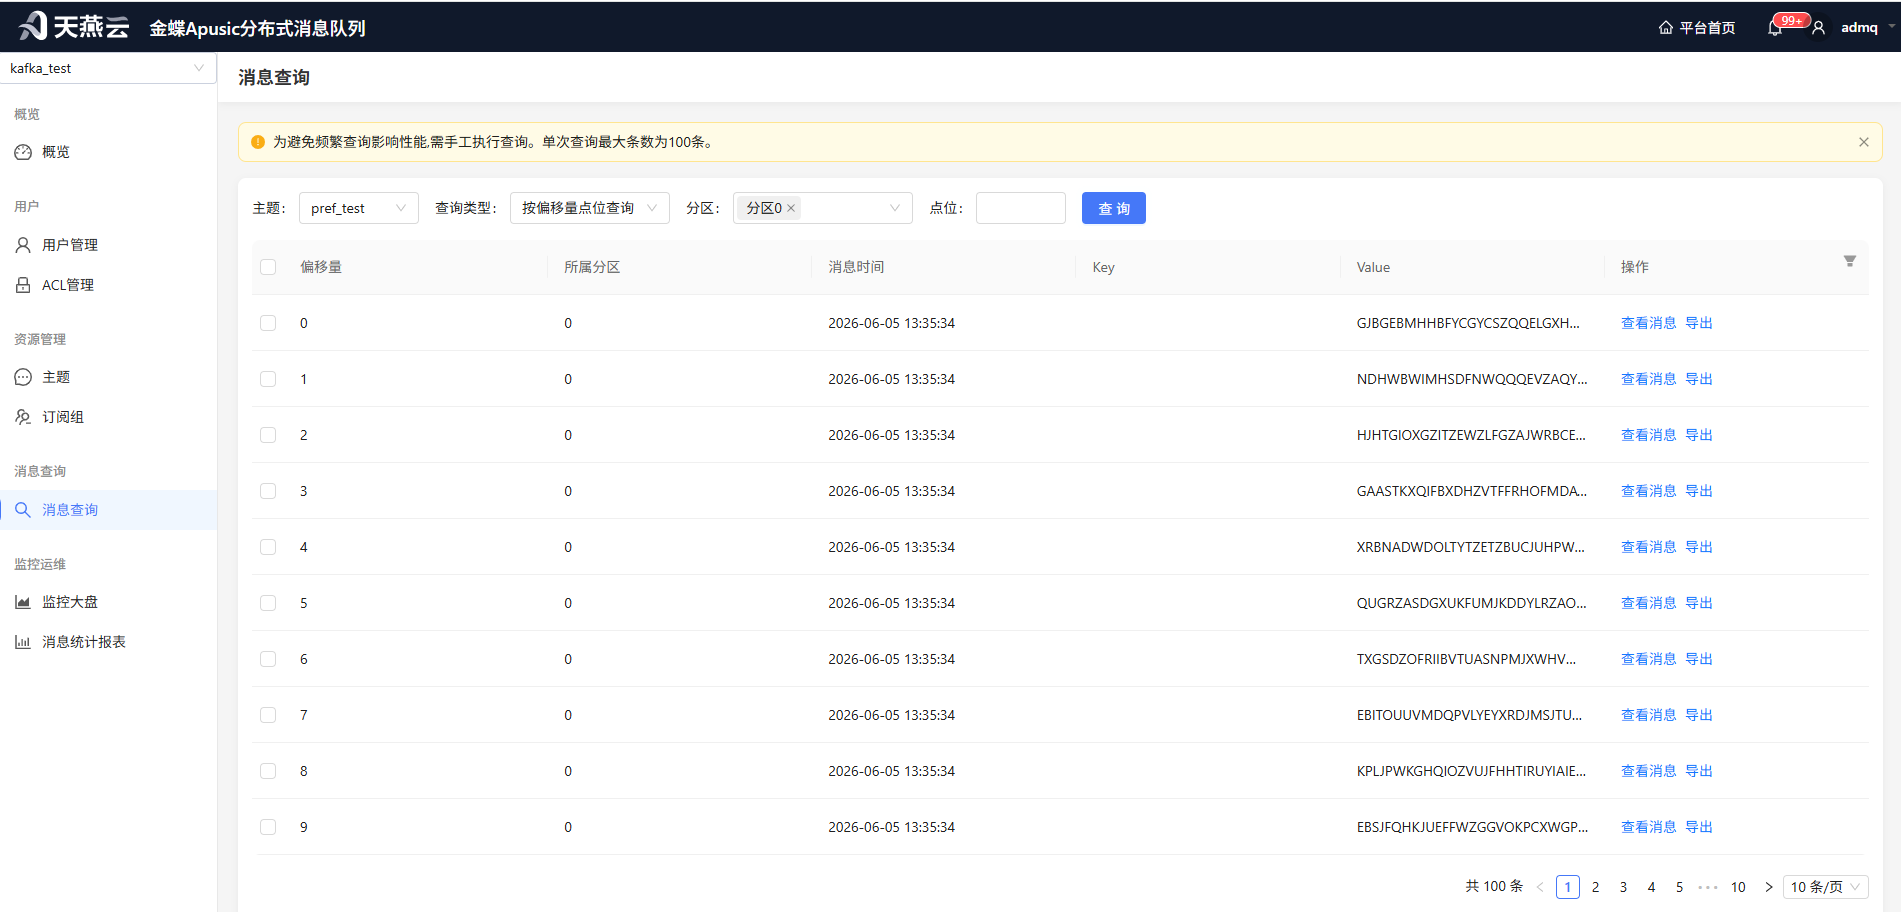Viewport: 1901px width, 912px height.
Task: Click the orange warning info icon in banner
Action: (258, 142)
